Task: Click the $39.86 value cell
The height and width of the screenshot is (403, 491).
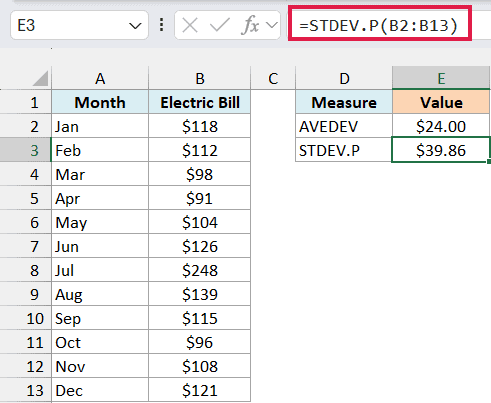Action: coord(441,150)
